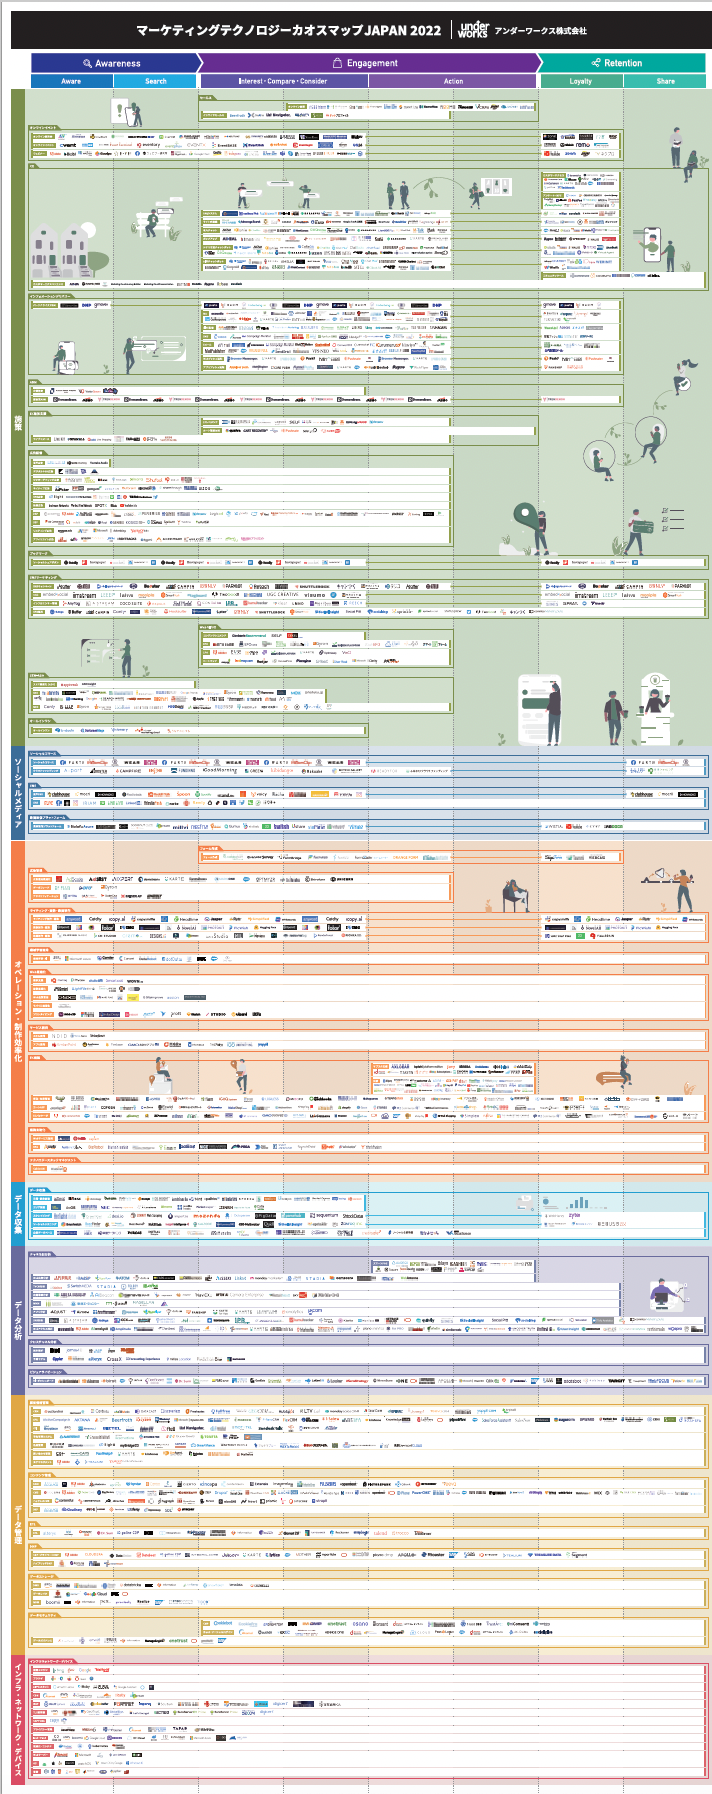Select the Loyalty column header
The height and width of the screenshot is (1794, 712).
click(581, 81)
